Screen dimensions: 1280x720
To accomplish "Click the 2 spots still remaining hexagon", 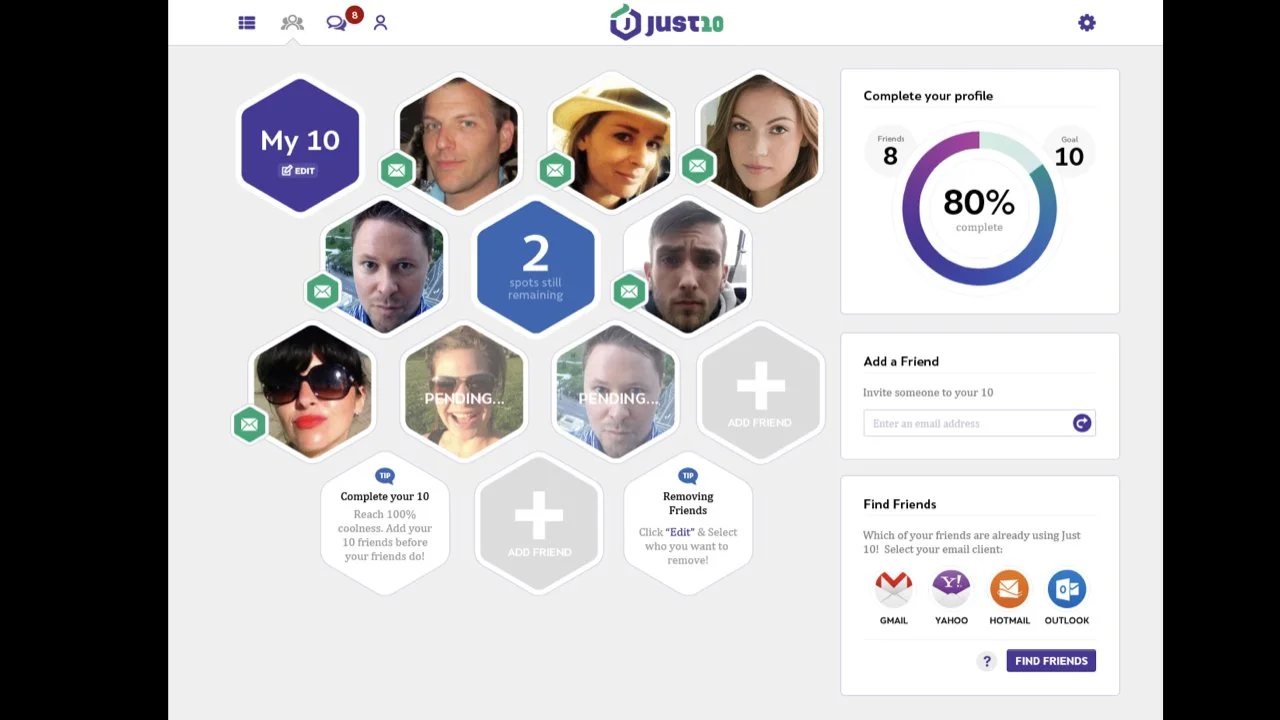I will tap(536, 266).
